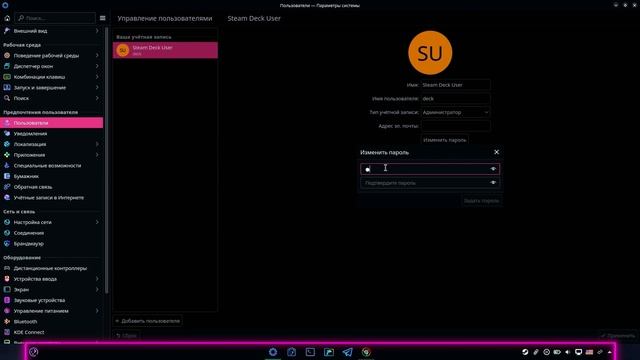Toggle visibility of the new password field

(493, 169)
